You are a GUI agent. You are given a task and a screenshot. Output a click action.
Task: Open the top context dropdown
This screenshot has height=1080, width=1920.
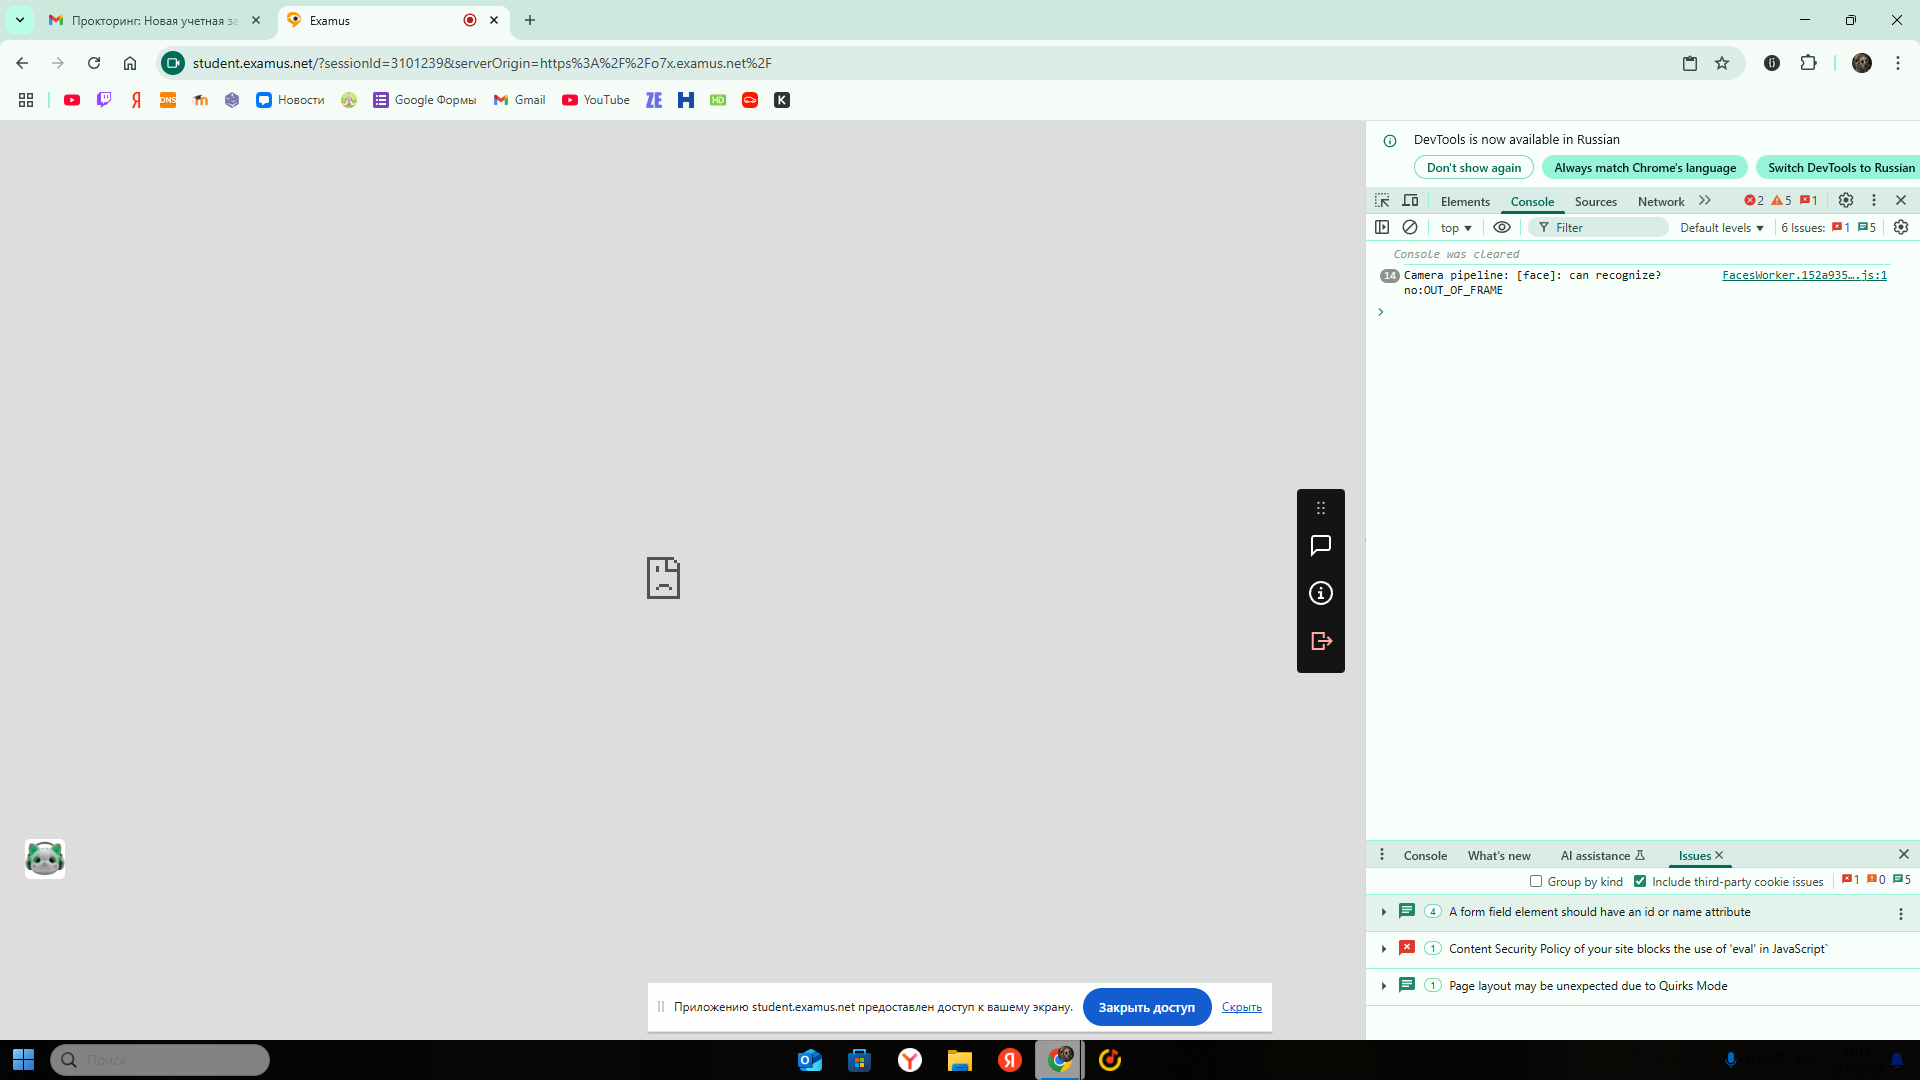tap(1456, 228)
